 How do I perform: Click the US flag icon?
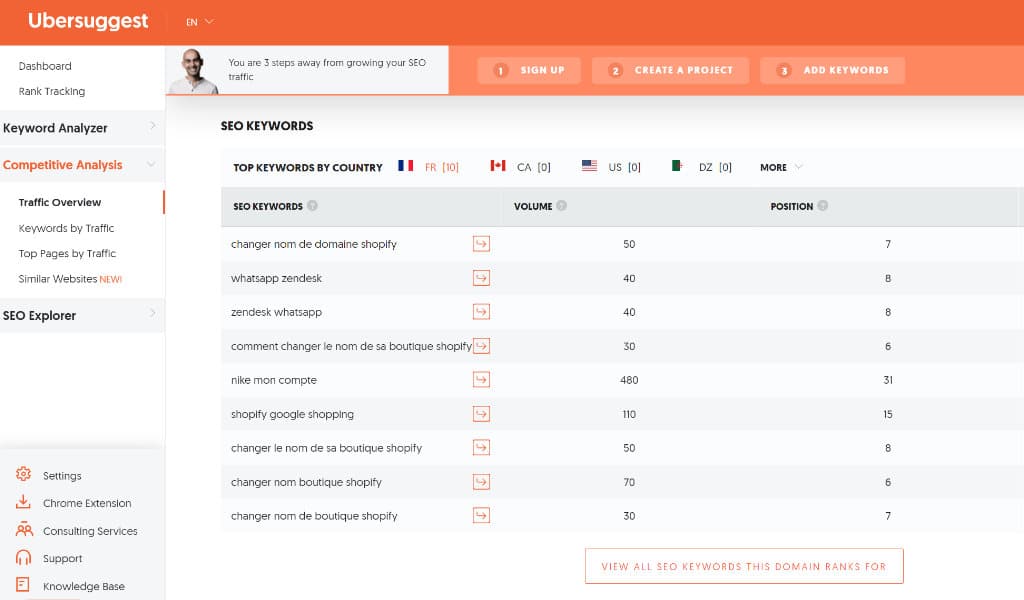tap(589, 166)
